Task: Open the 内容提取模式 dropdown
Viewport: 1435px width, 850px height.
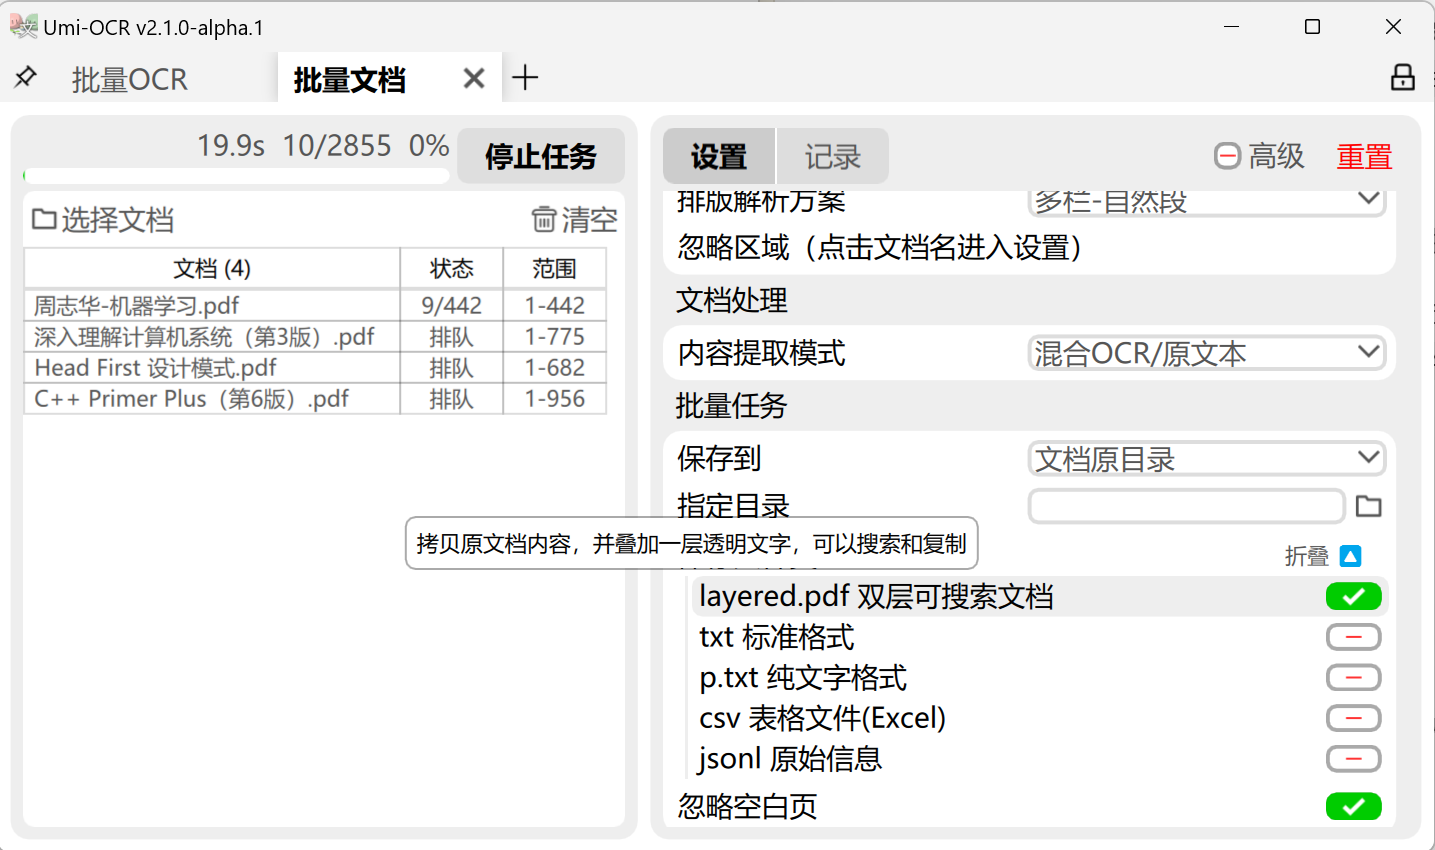Action: pos(1206,352)
